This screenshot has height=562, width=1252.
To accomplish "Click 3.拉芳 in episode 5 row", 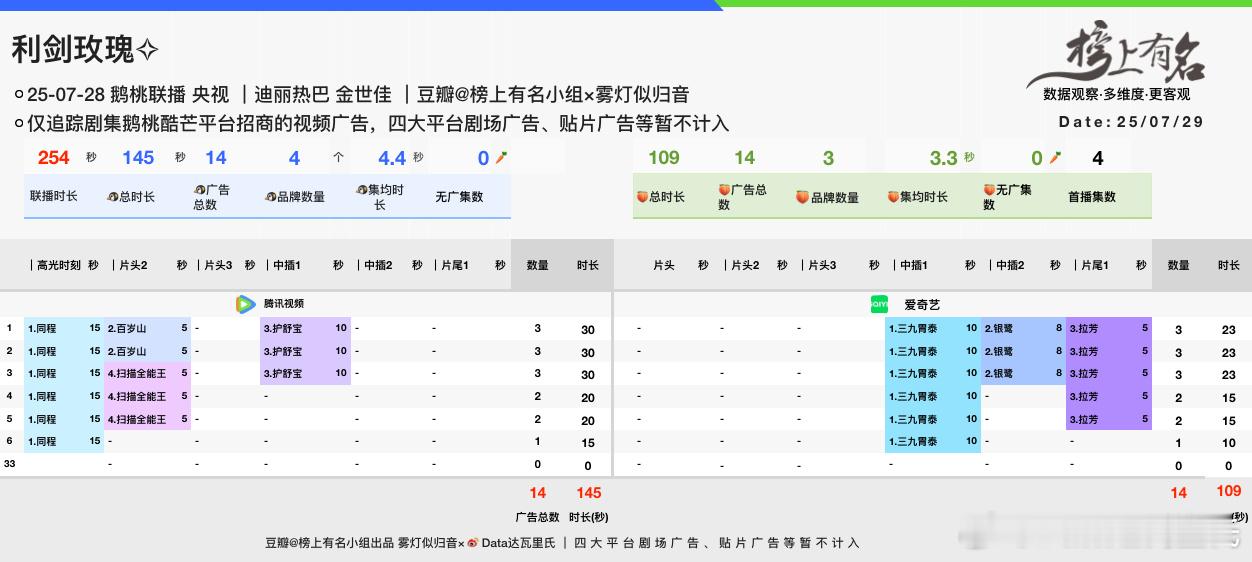I will pyautogui.click(x=1084, y=420).
